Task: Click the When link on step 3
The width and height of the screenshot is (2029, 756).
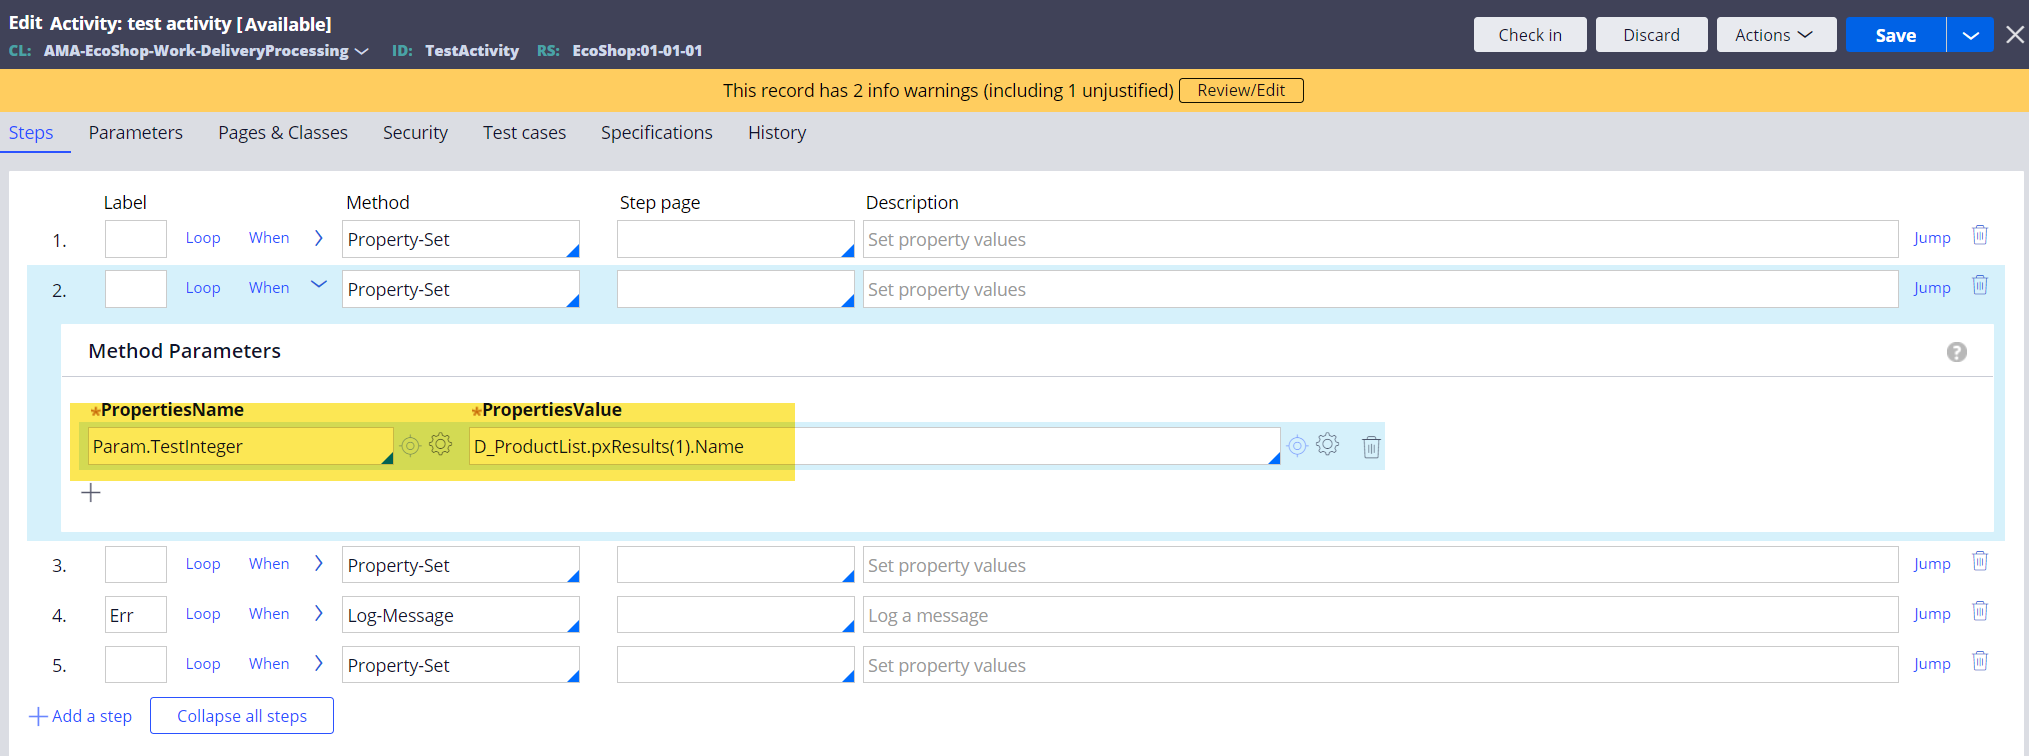Action: click(269, 564)
